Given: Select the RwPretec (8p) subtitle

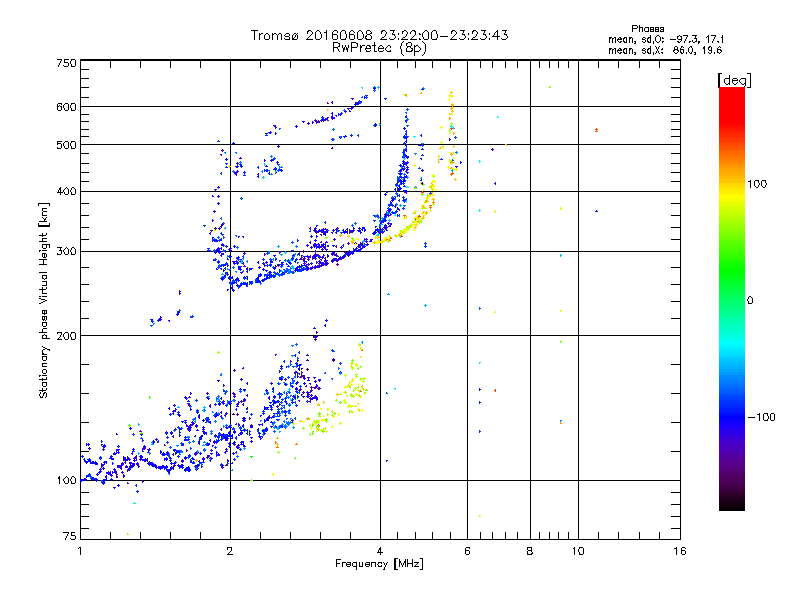Looking at the screenshot, I should (379, 48).
